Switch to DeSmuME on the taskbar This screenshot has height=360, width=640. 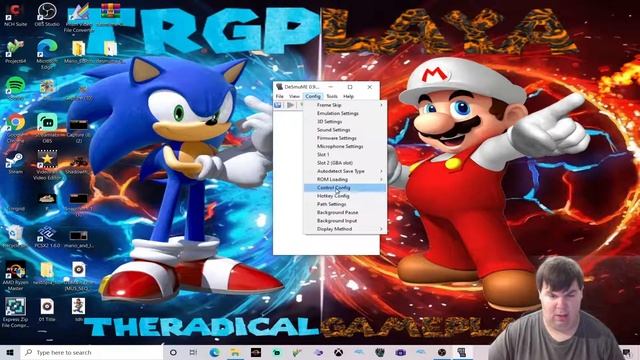462,352
